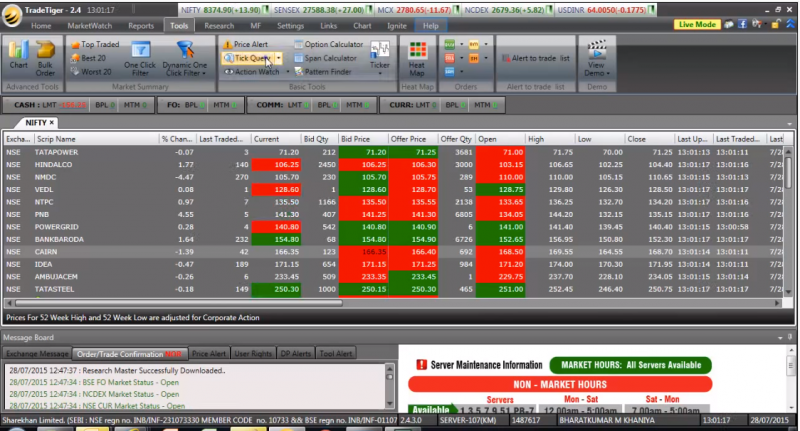800x431 pixels.
Task: Click the blue order icon in Orders group
Action: 449,72
